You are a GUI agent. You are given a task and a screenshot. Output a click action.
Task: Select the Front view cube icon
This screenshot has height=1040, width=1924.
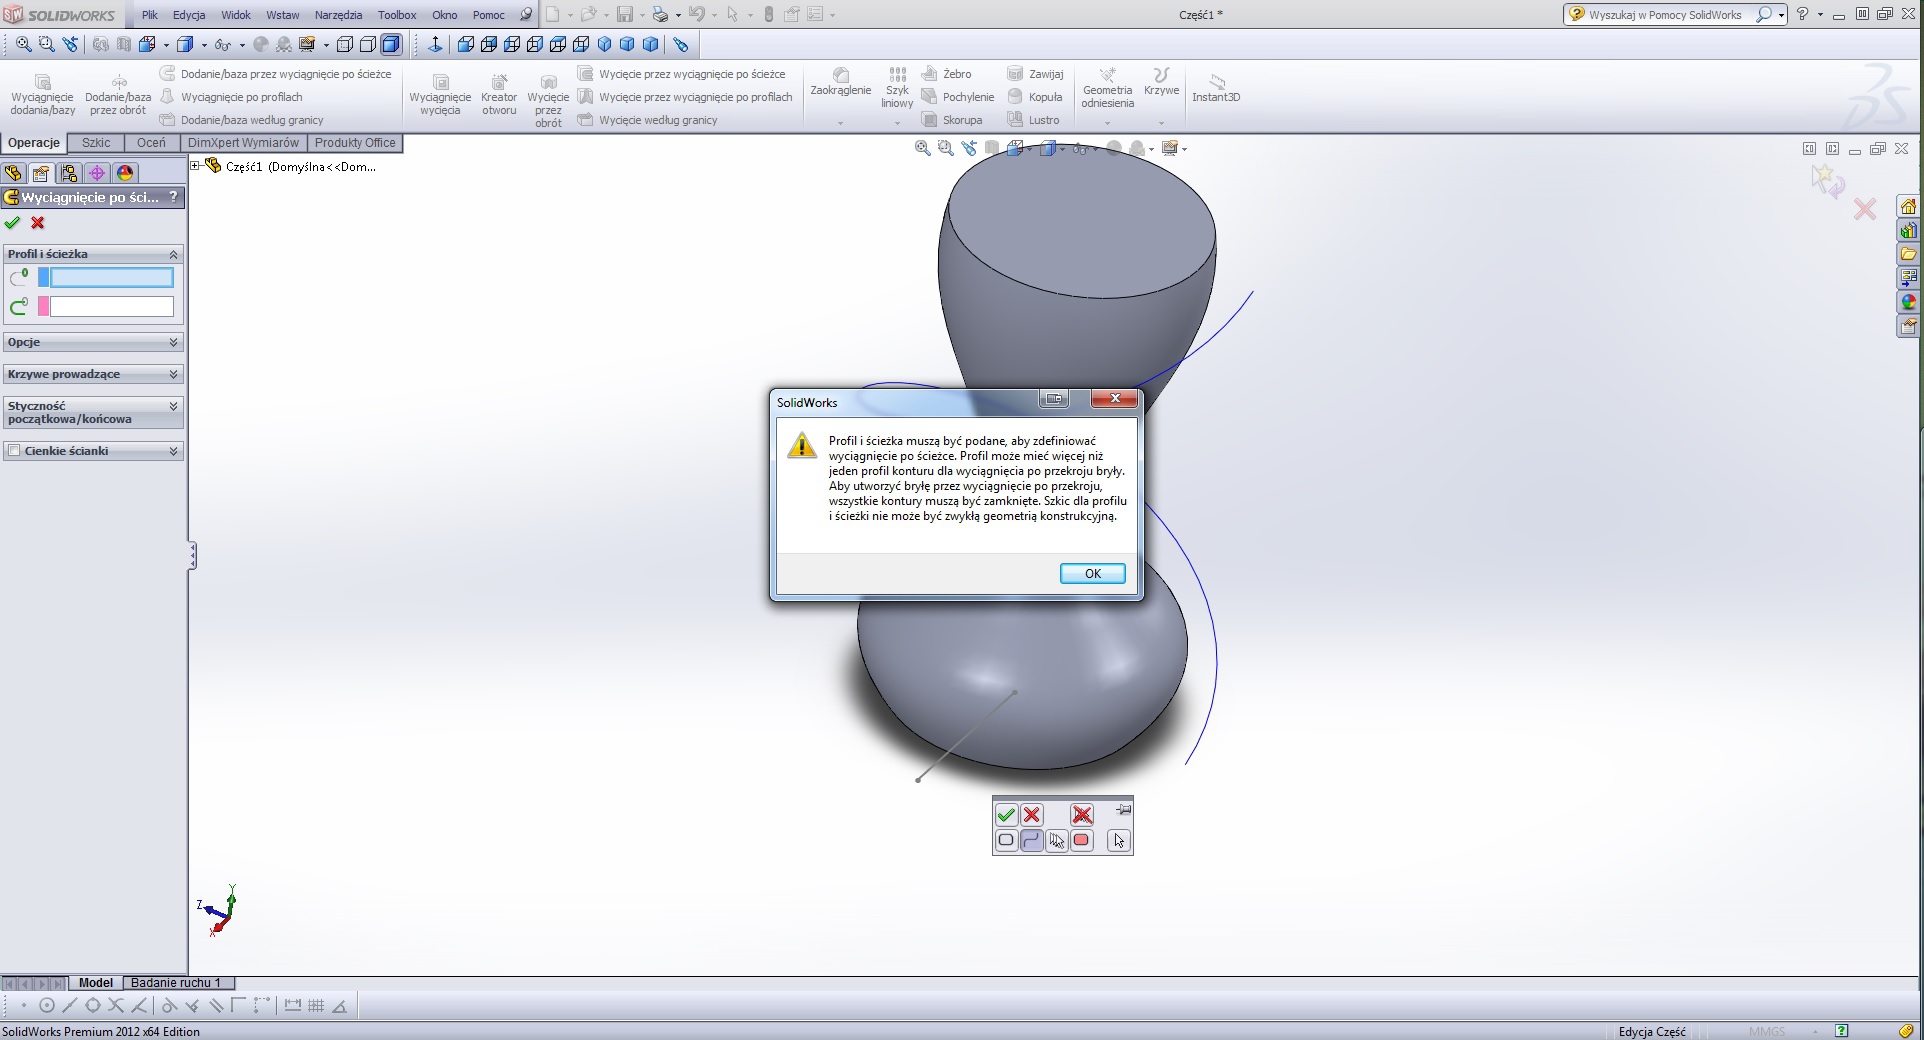[x=466, y=44]
